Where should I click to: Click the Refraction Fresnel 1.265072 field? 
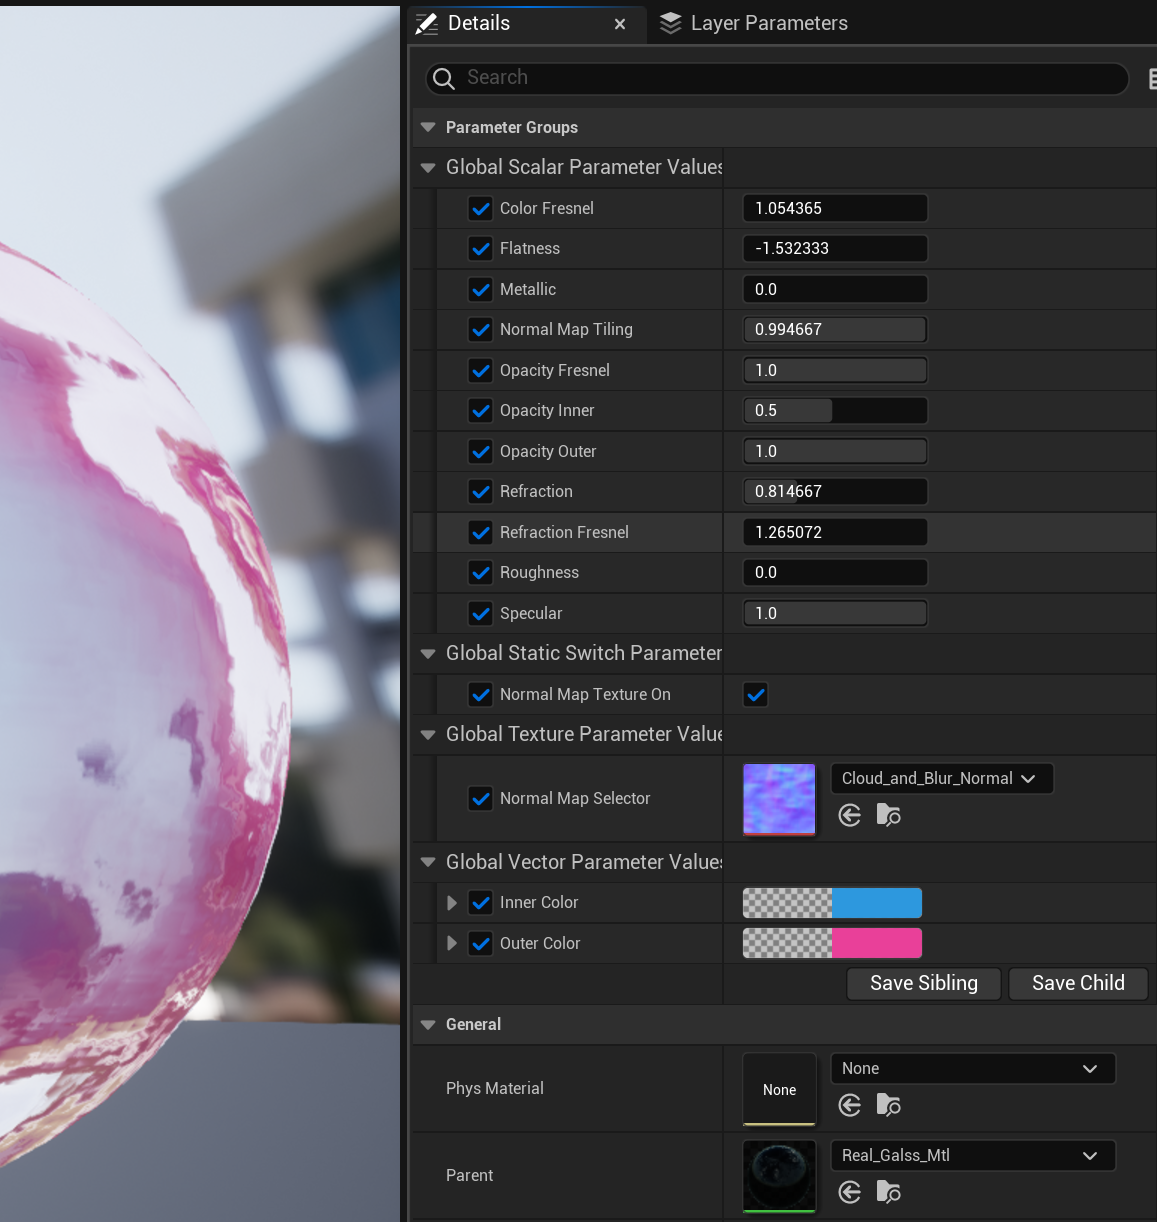[x=835, y=532]
